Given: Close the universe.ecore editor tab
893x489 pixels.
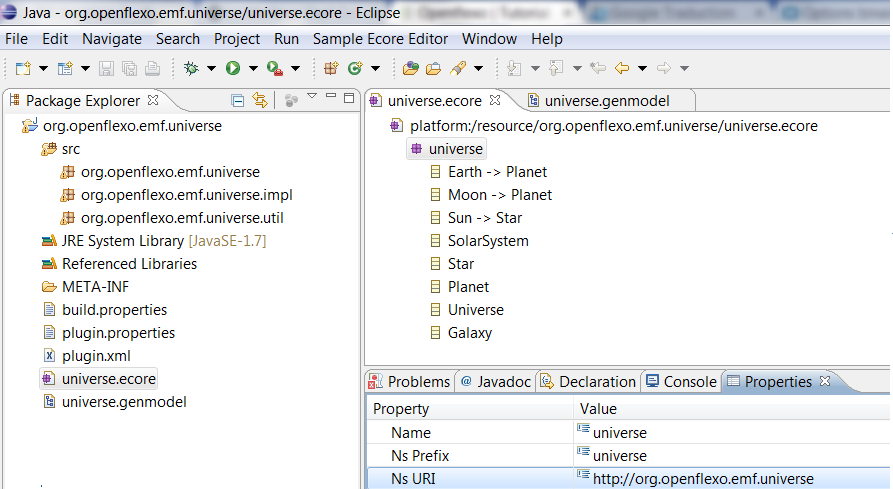Looking at the screenshot, I should click(495, 100).
